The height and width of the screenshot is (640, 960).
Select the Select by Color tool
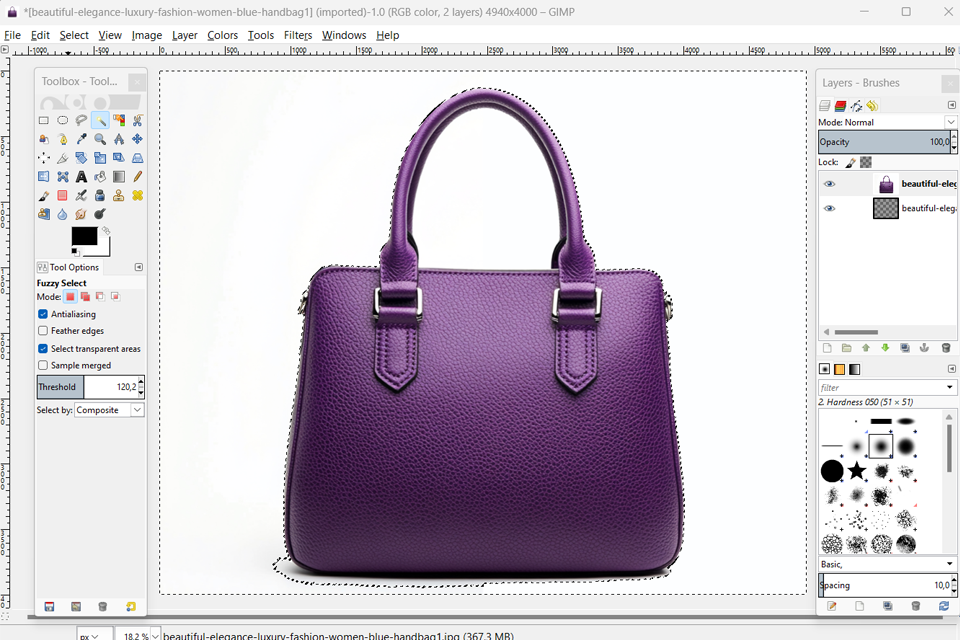(119, 121)
